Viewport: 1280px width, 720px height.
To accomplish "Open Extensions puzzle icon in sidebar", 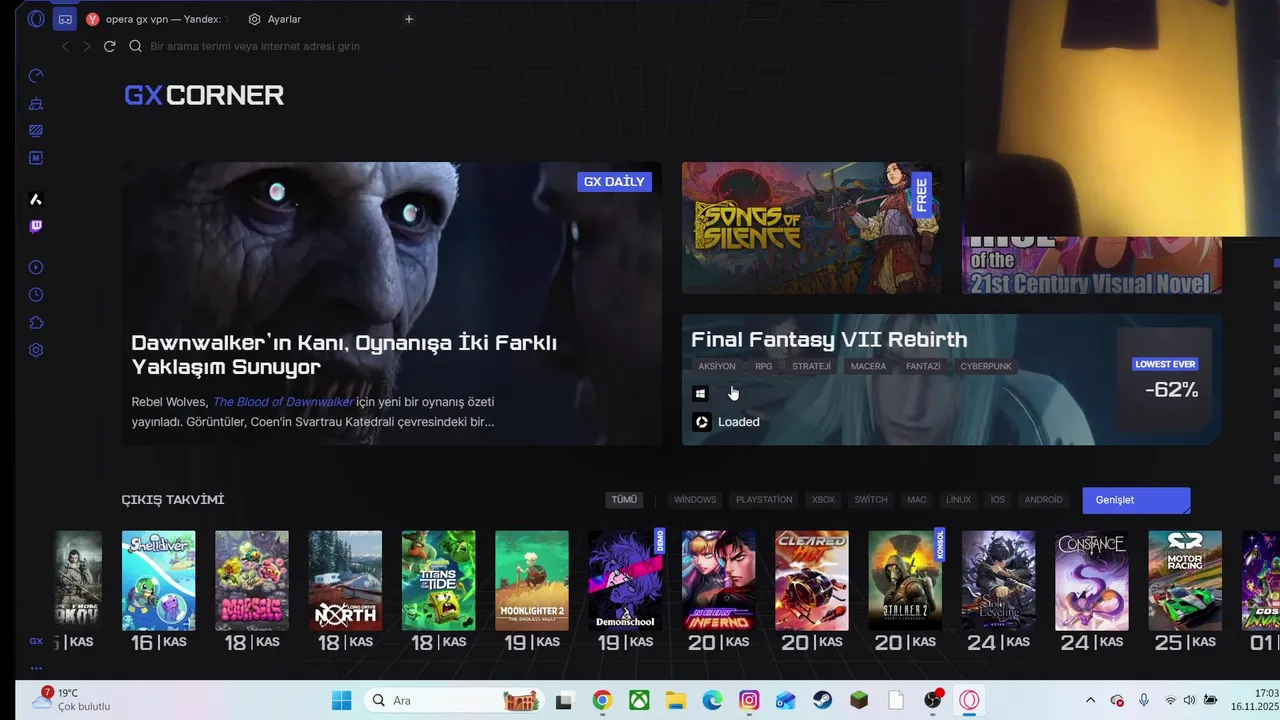I will click(36, 322).
